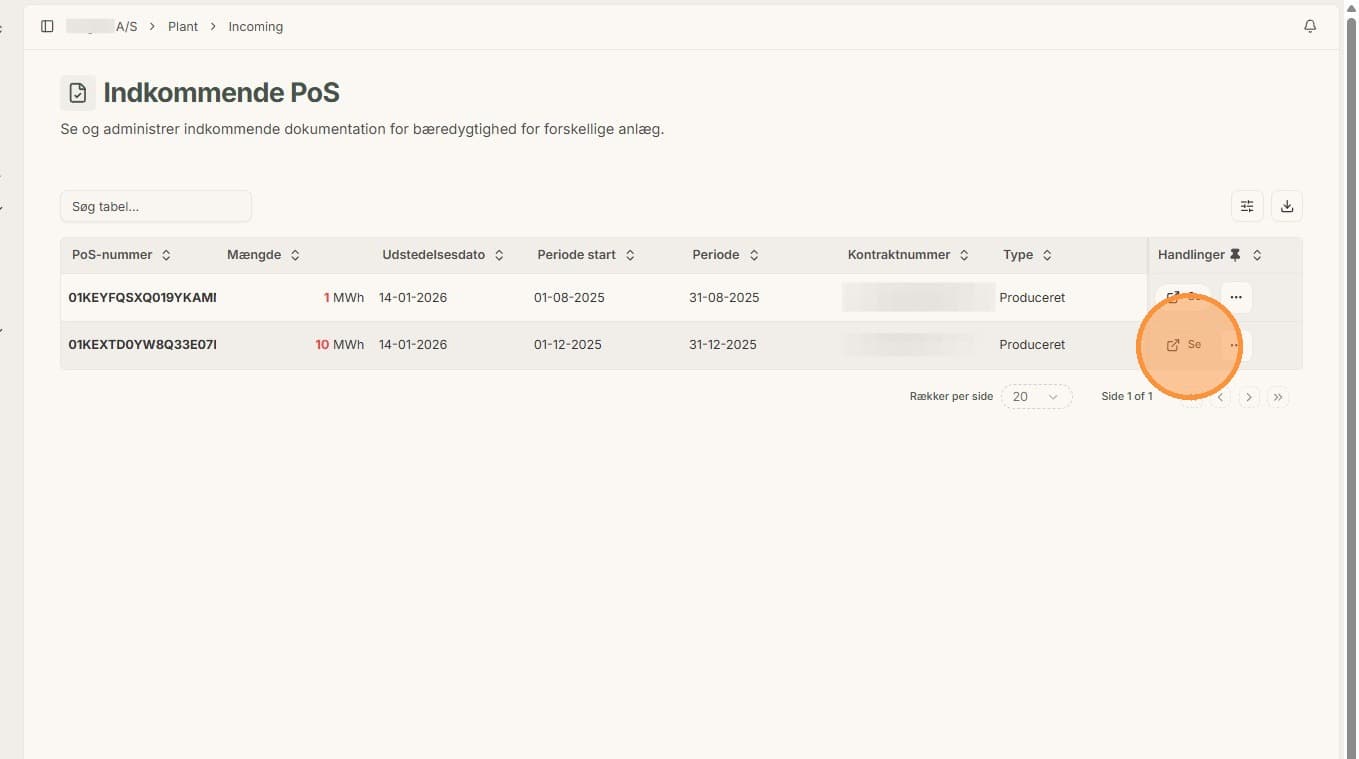Click the Indkommende PoS heading

pyautogui.click(x=222, y=93)
